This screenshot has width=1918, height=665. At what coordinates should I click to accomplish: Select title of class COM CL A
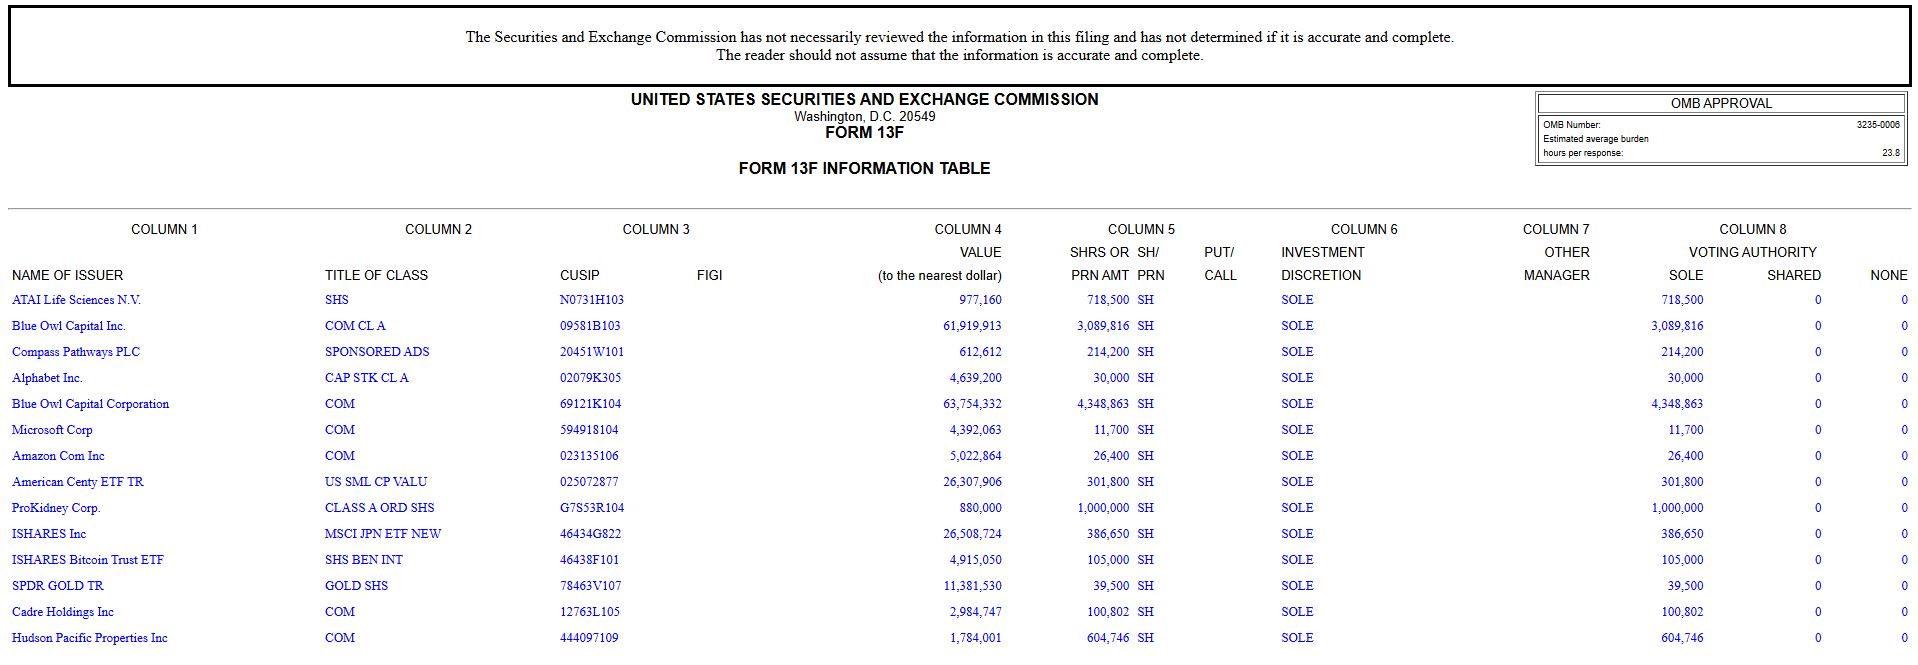coord(355,326)
